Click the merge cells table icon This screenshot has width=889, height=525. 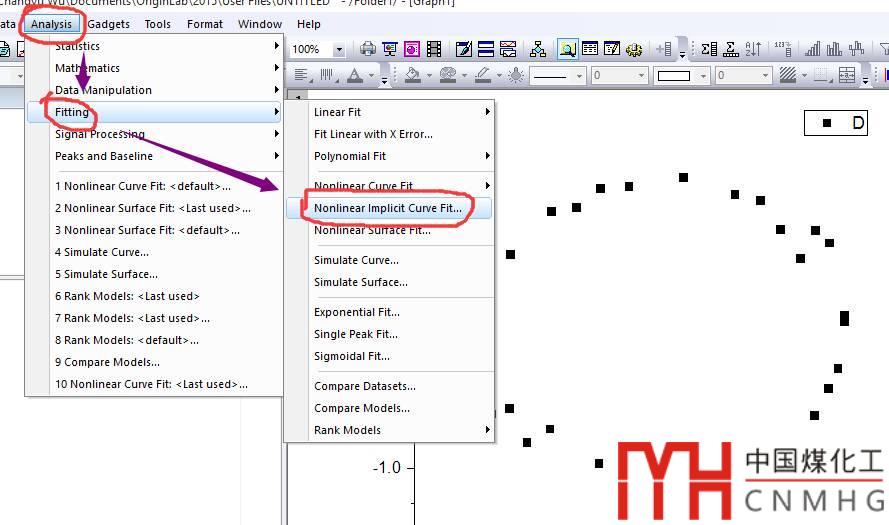coord(847,75)
